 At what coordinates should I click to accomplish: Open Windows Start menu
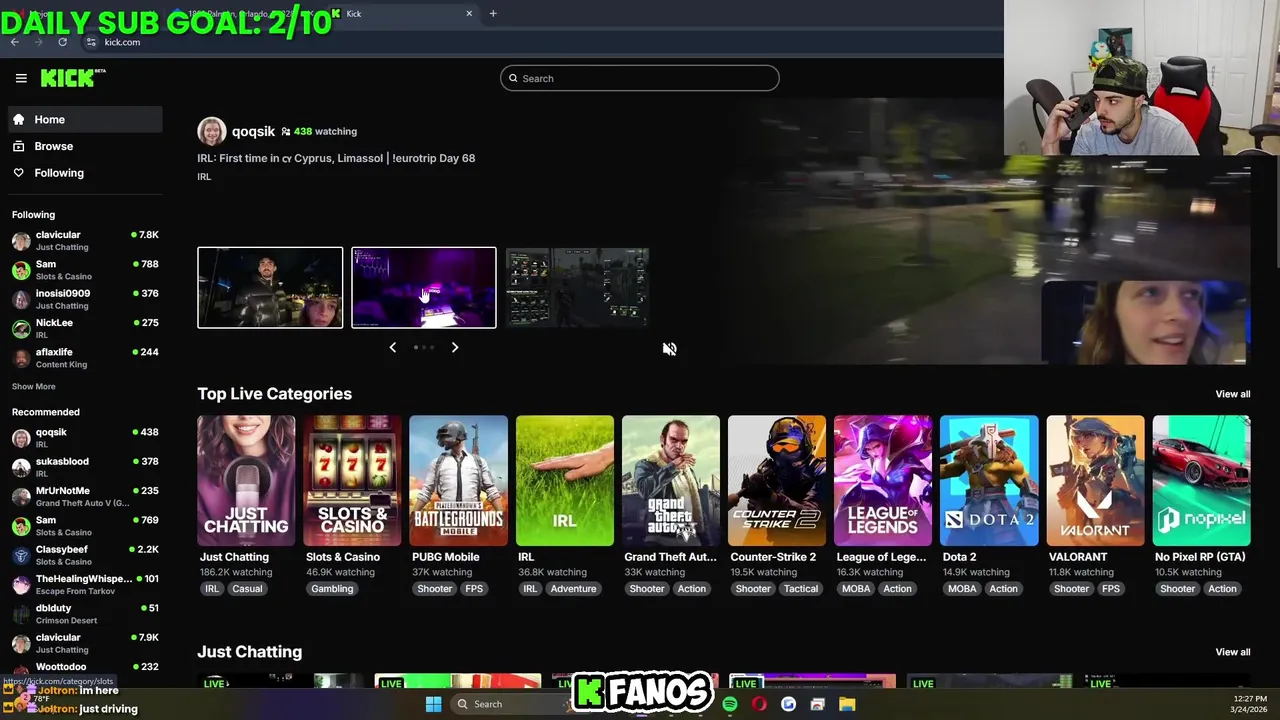click(x=433, y=704)
